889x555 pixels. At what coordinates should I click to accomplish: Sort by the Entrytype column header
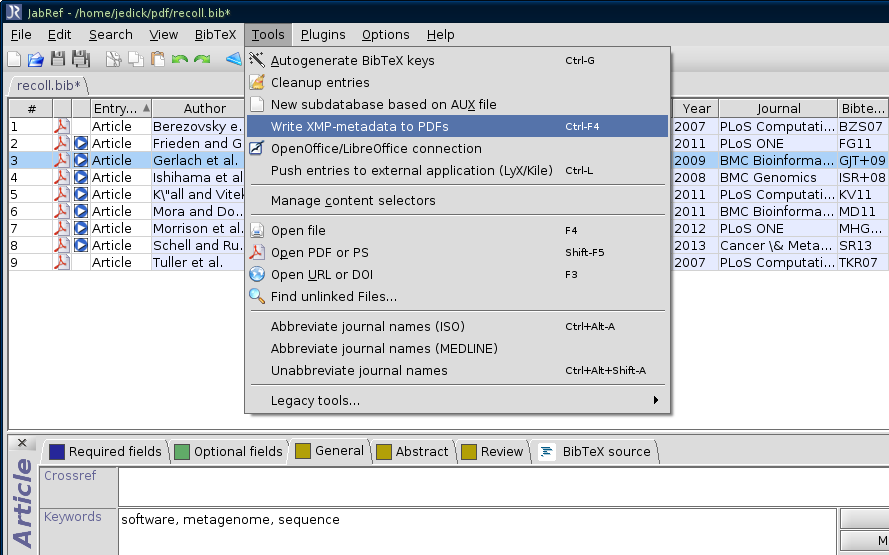(117, 108)
